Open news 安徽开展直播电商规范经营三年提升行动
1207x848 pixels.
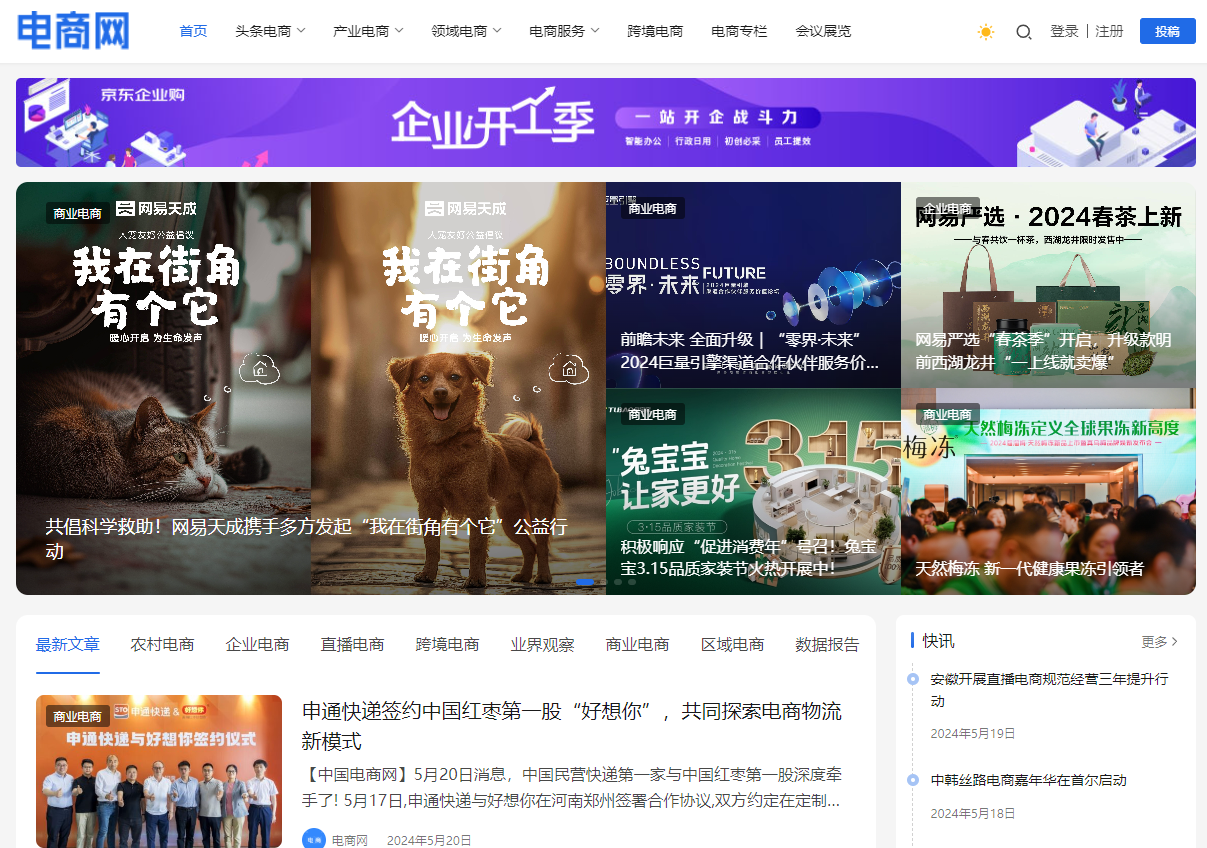[x=1049, y=690]
